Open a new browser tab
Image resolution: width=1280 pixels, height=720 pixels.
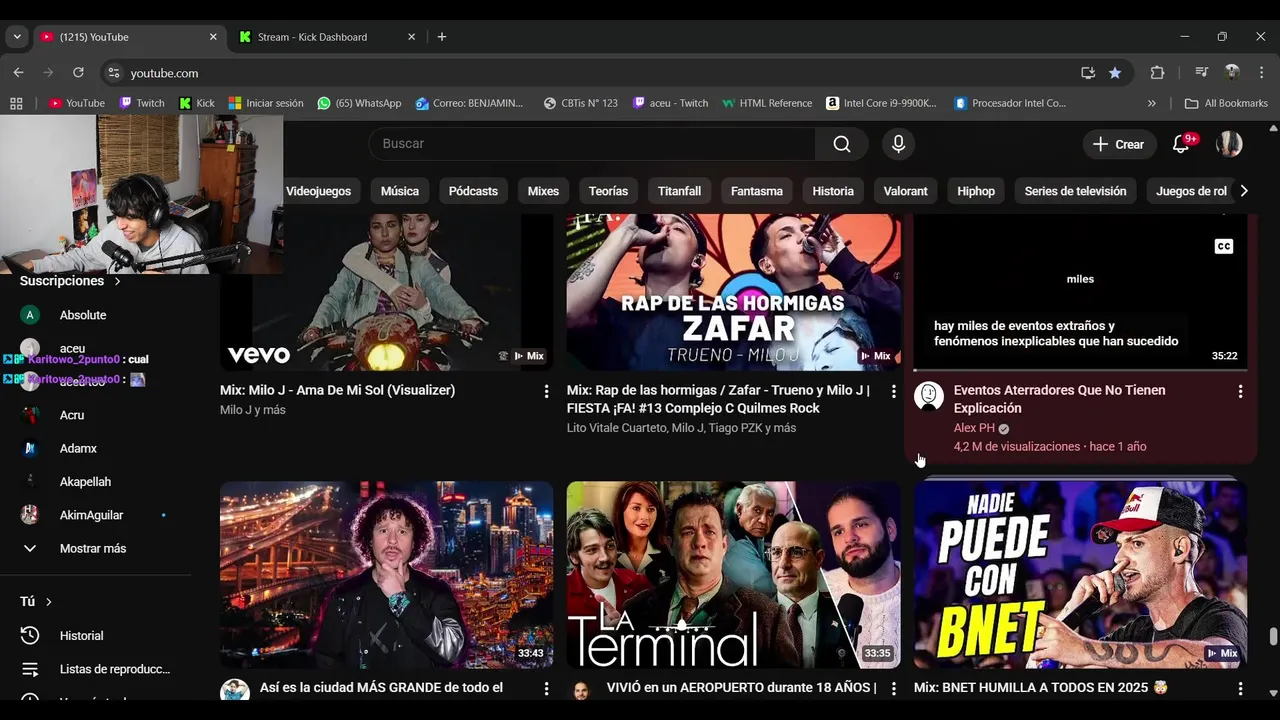441,37
